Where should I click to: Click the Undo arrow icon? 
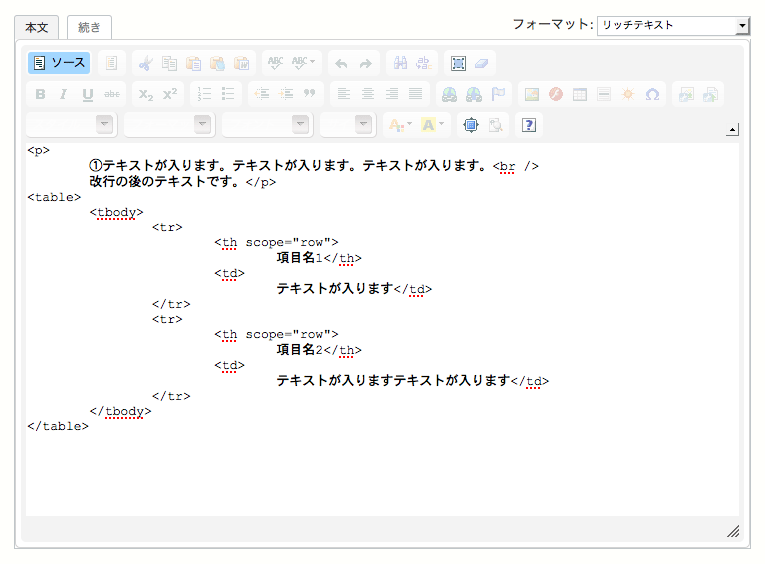coord(342,63)
